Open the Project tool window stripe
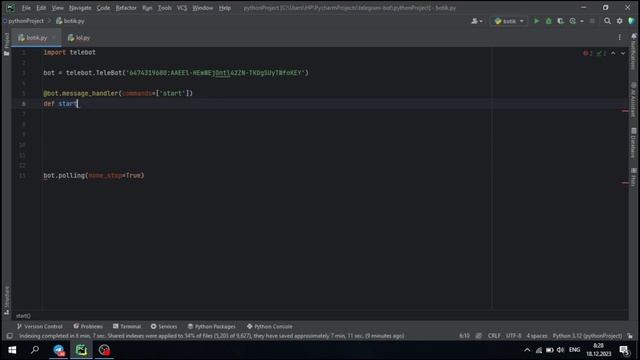Screen dimensions: 640x360 pyautogui.click(x=6, y=44)
